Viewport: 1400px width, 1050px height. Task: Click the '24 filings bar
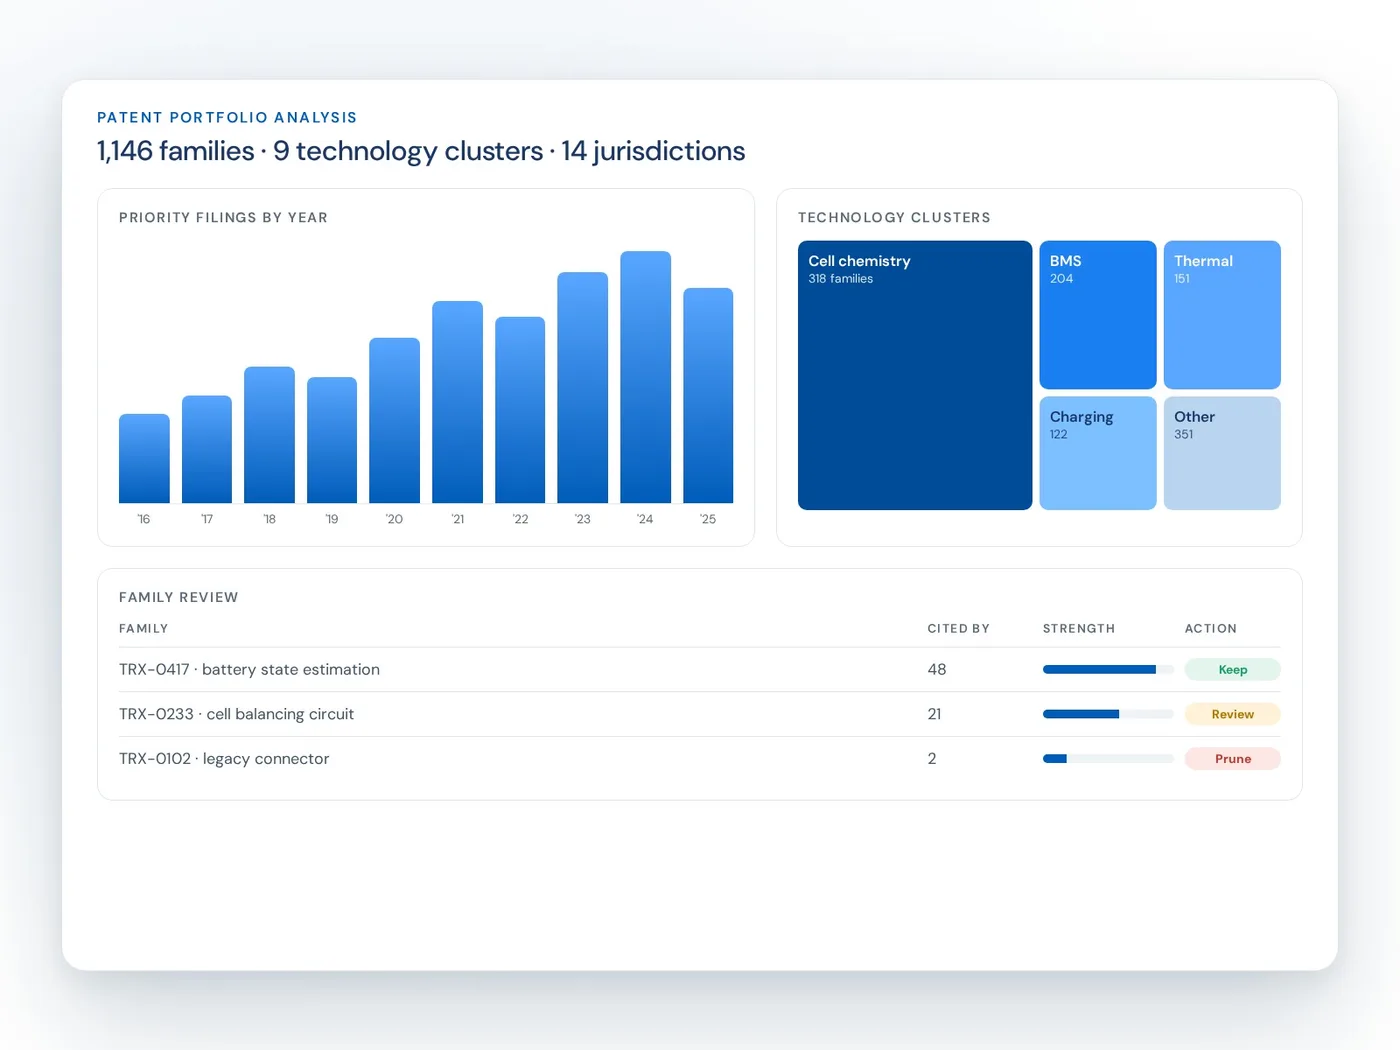coord(645,377)
